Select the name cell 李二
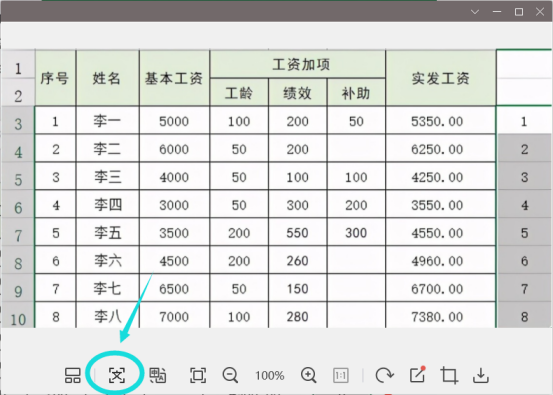Image resolution: width=553 pixels, height=395 pixels. (108, 148)
